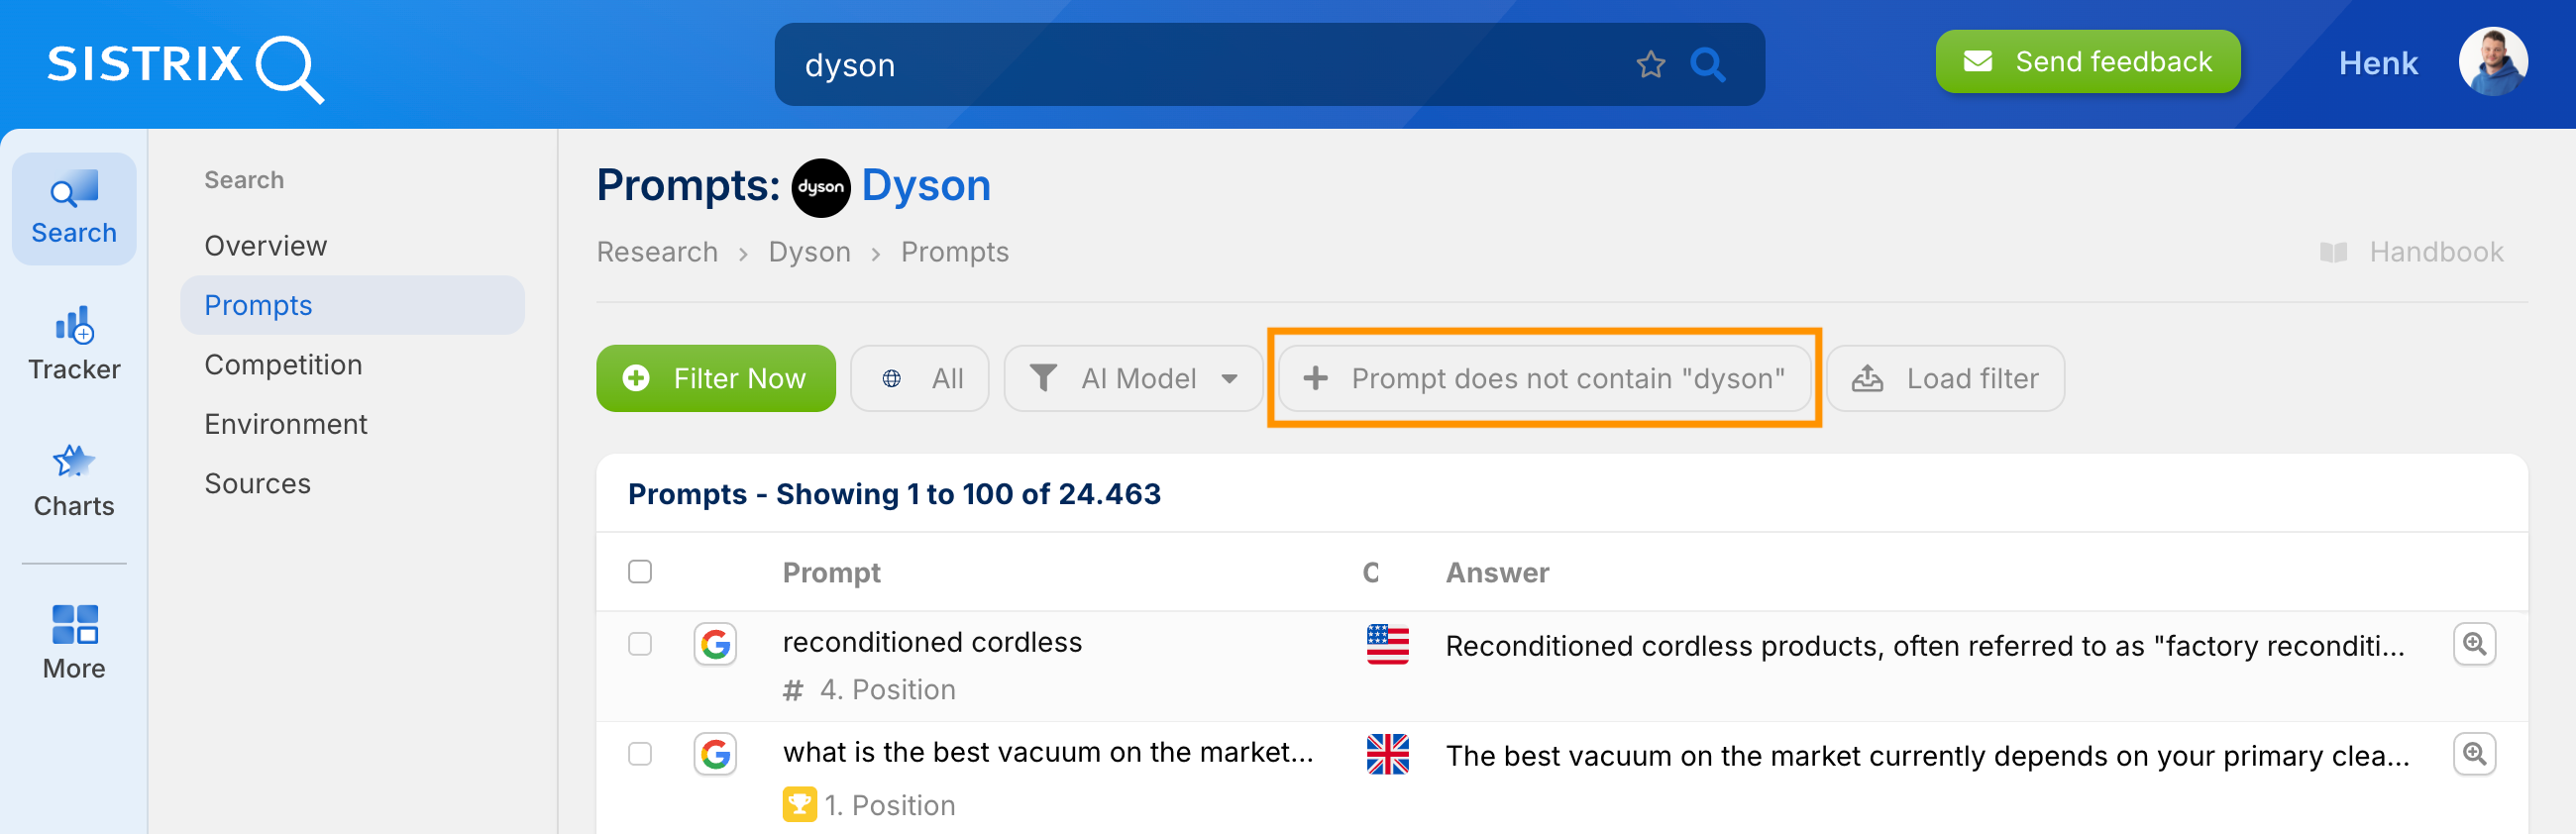Check the reconditioned cordless row checkbox

click(640, 644)
